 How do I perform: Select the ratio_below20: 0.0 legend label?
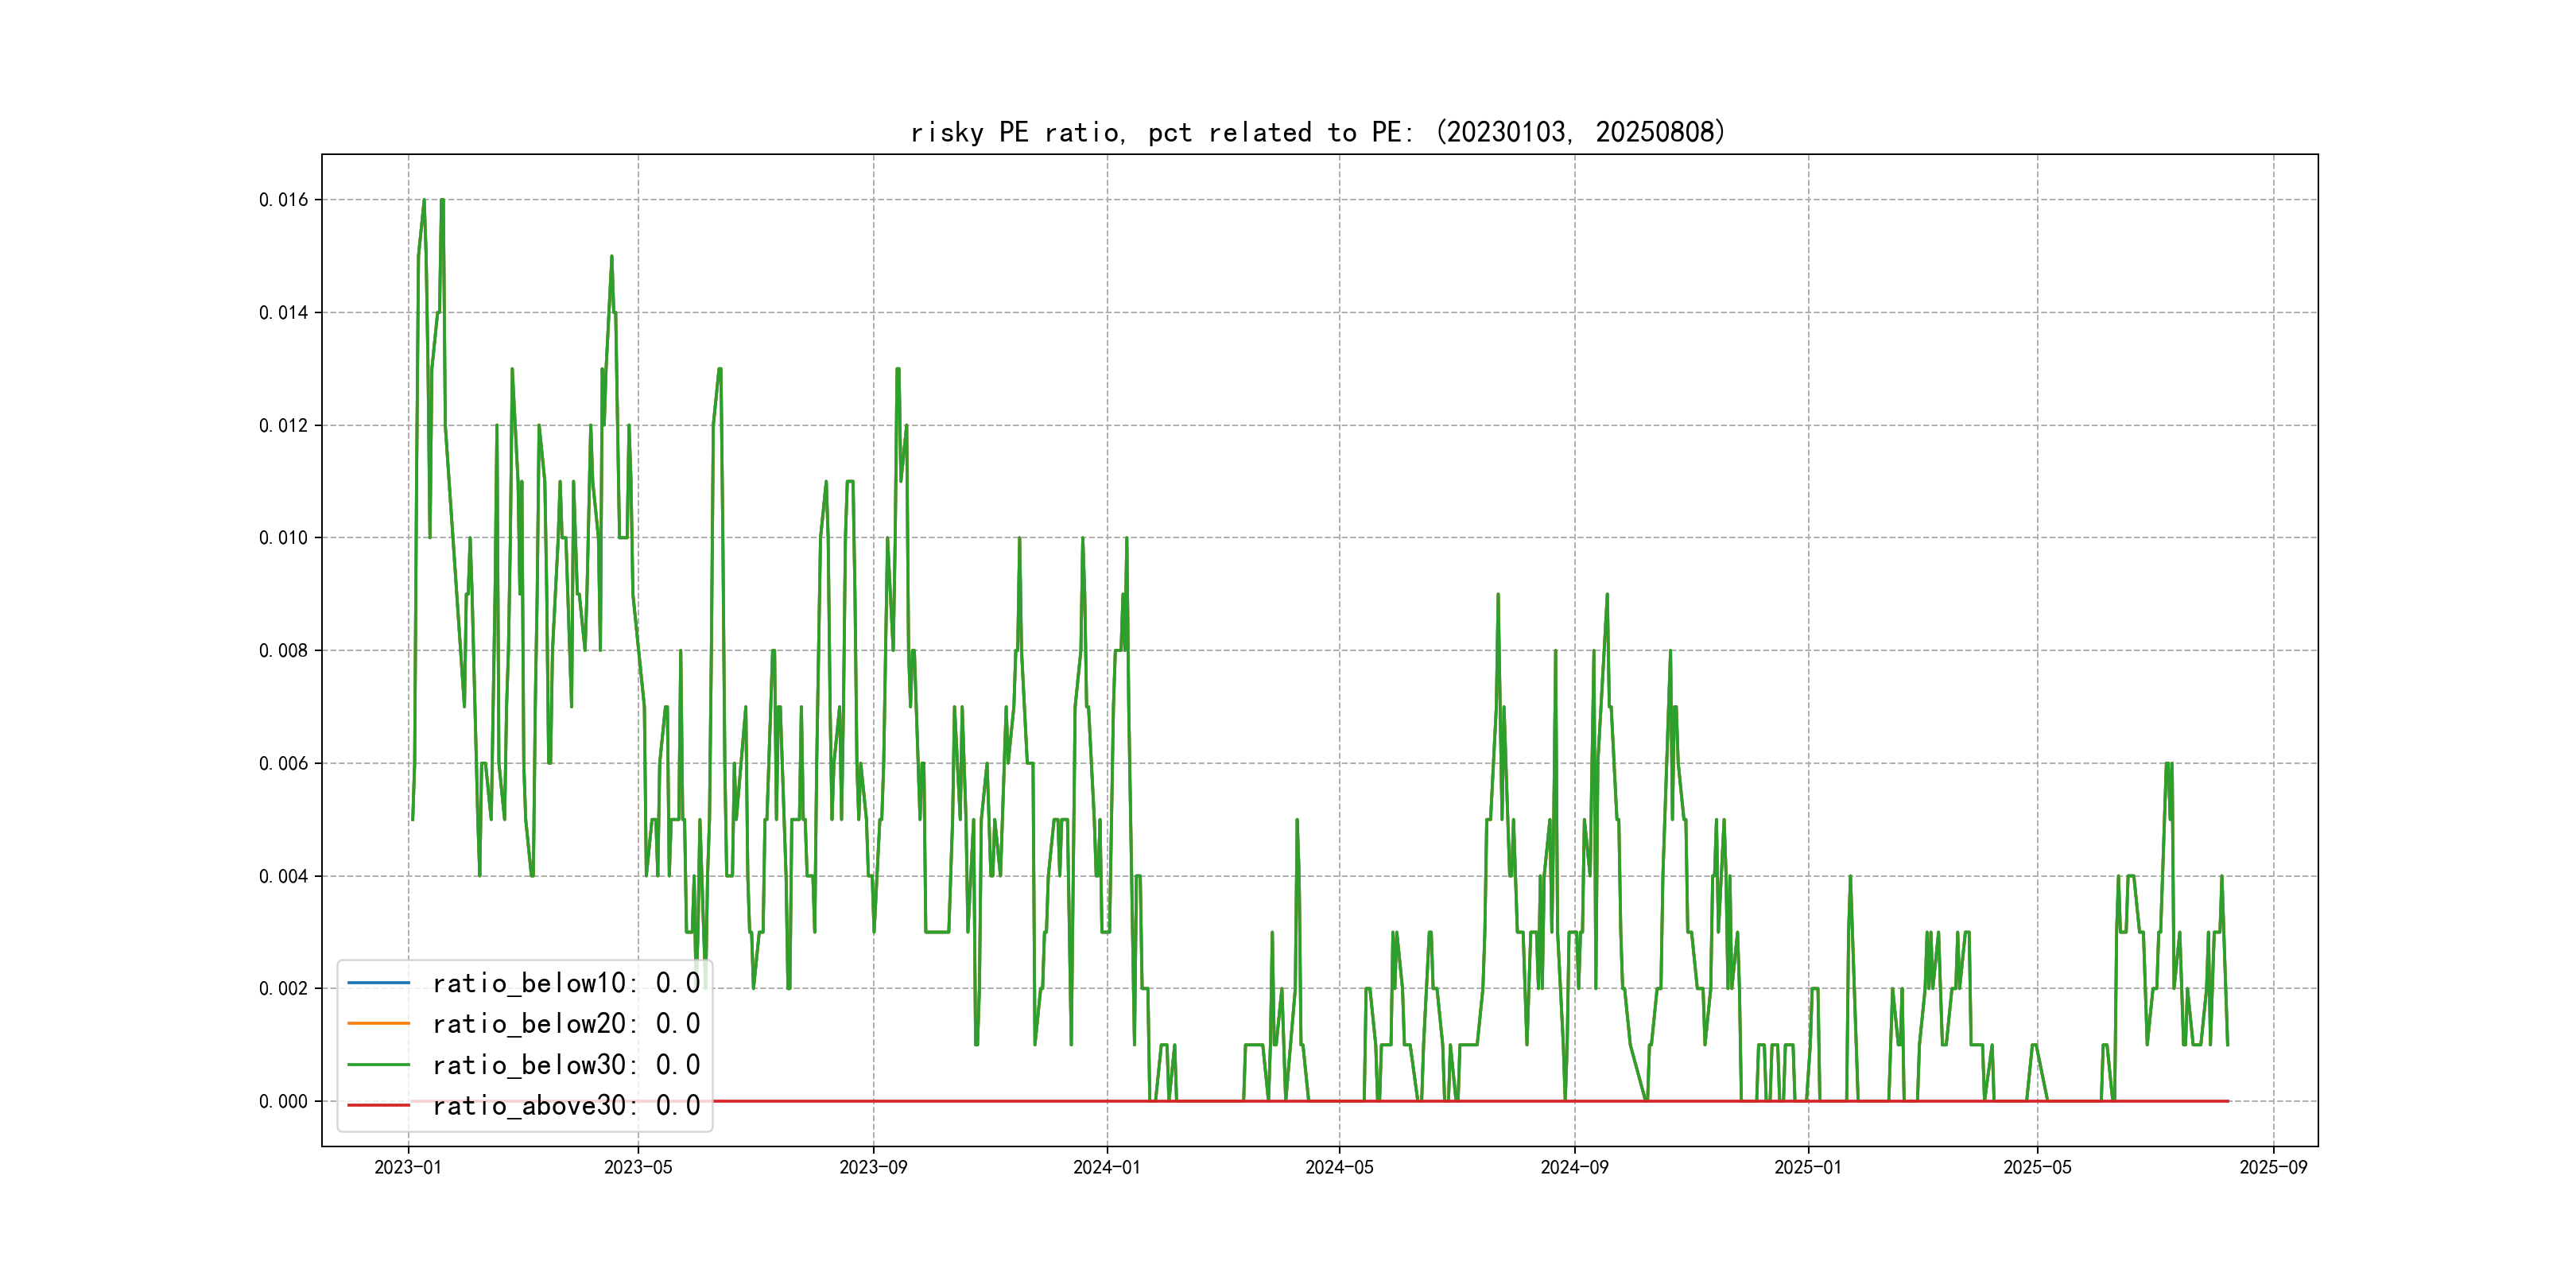(x=565, y=1023)
